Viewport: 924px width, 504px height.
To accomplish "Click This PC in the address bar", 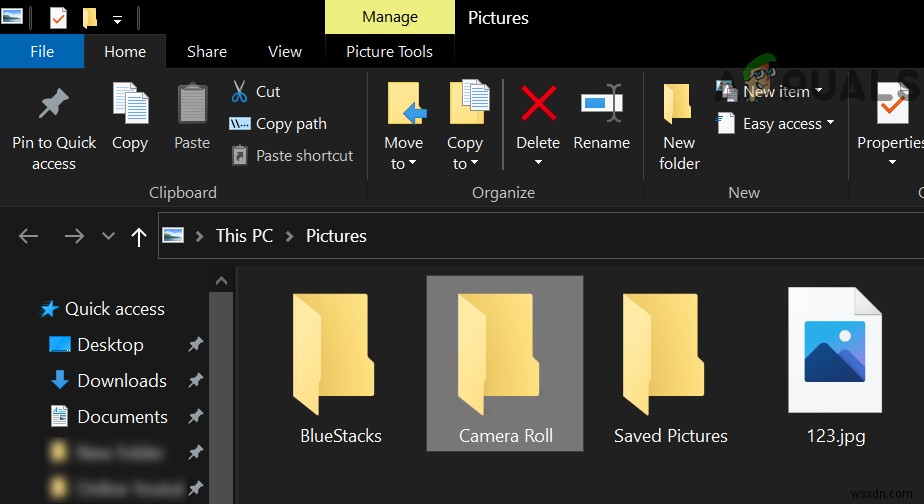I will pyautogui.click(x=244, y=236).
